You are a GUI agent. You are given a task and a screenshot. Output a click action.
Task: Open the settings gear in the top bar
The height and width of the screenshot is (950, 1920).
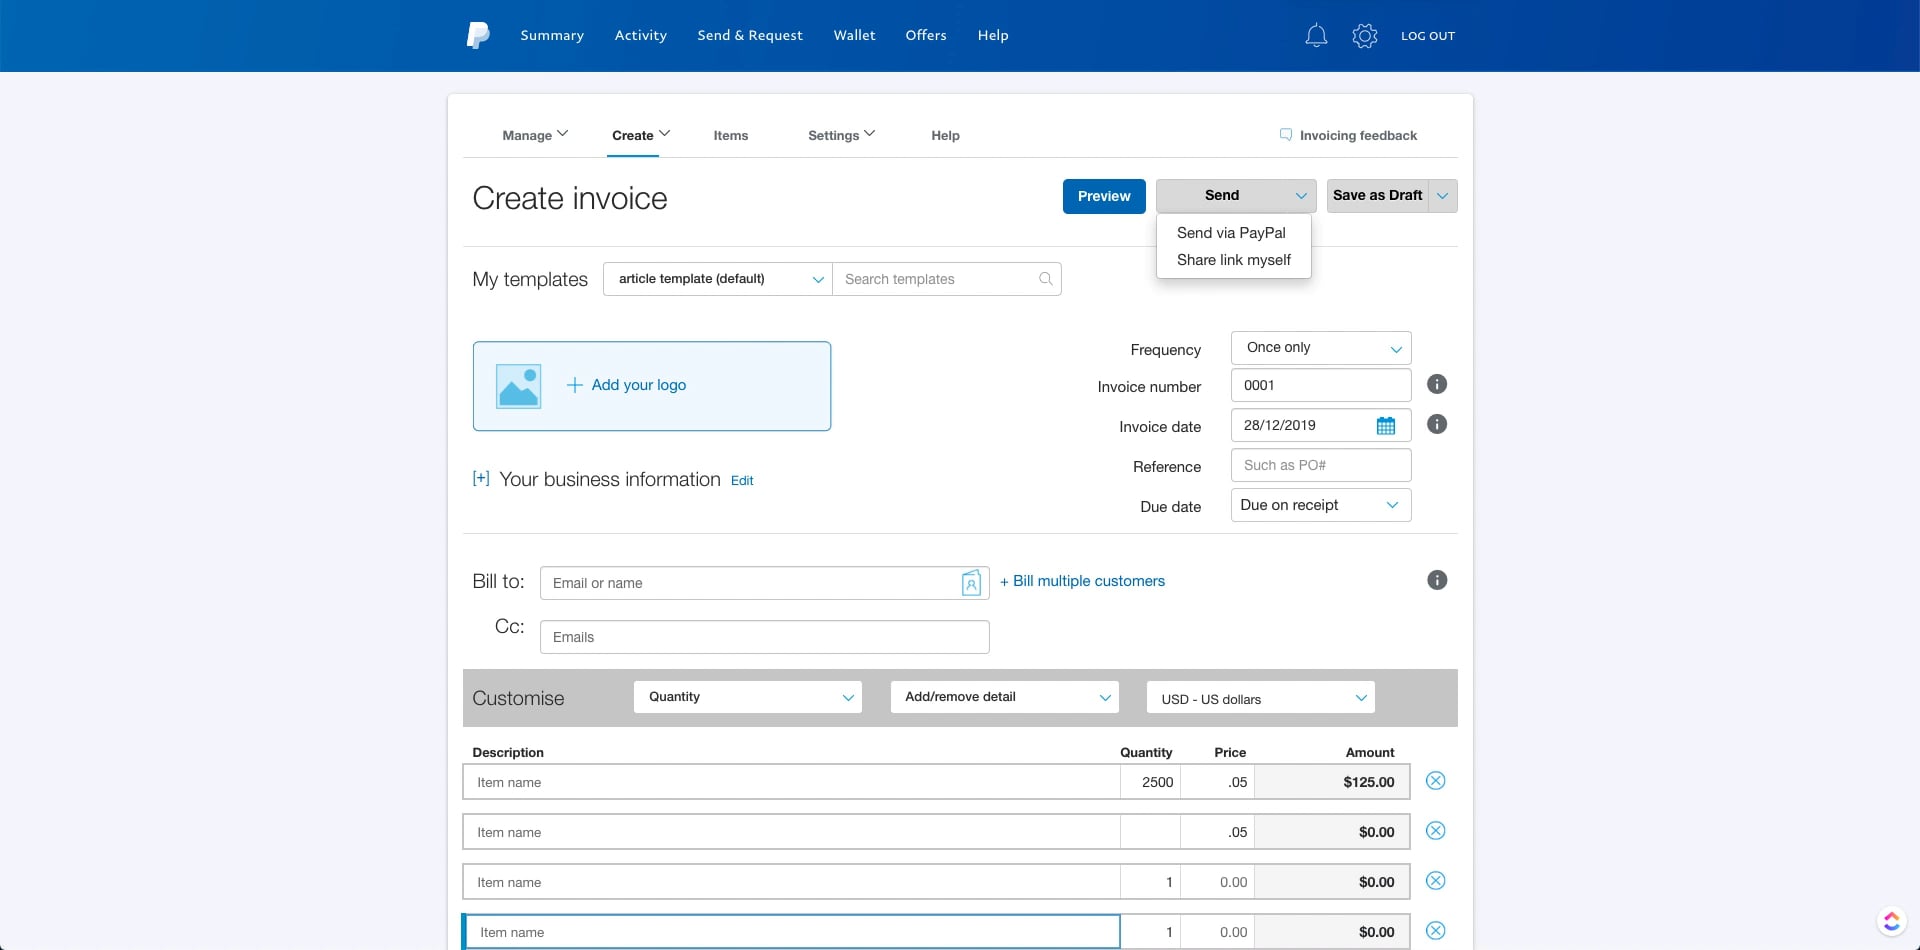[x=1364, y=35]
